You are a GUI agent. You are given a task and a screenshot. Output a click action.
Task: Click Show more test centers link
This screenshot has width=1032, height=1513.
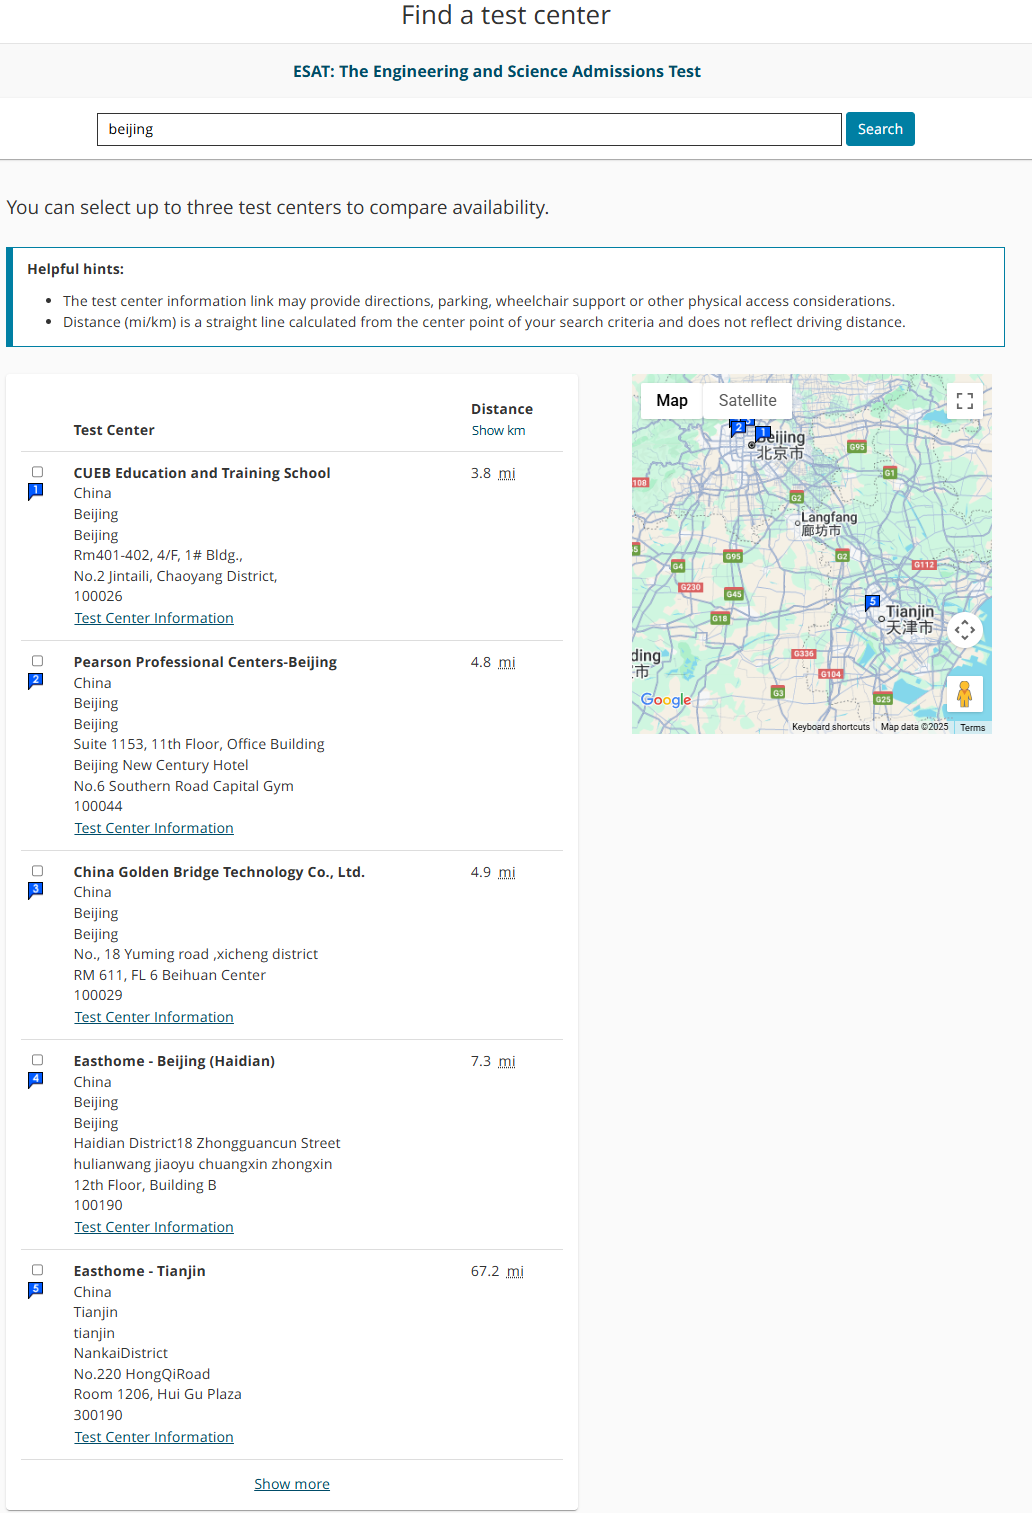[292, 1484]
